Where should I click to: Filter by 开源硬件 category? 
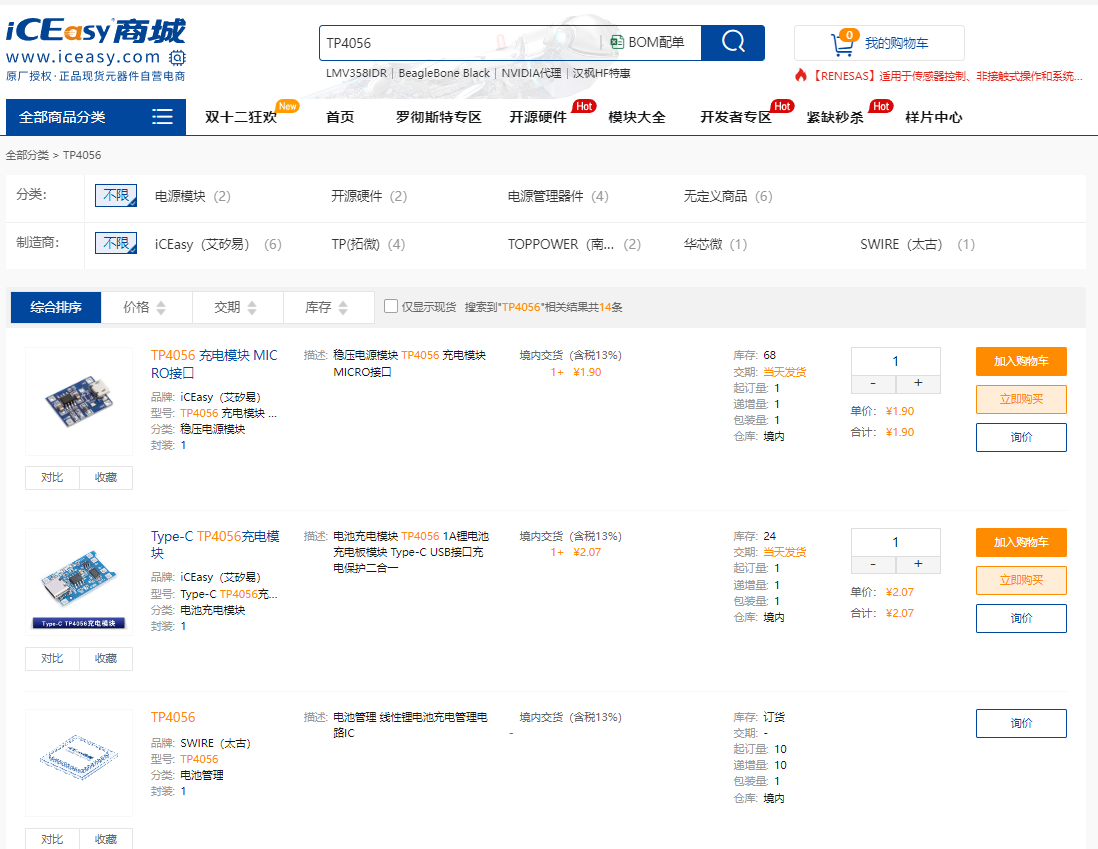(369, 196)
